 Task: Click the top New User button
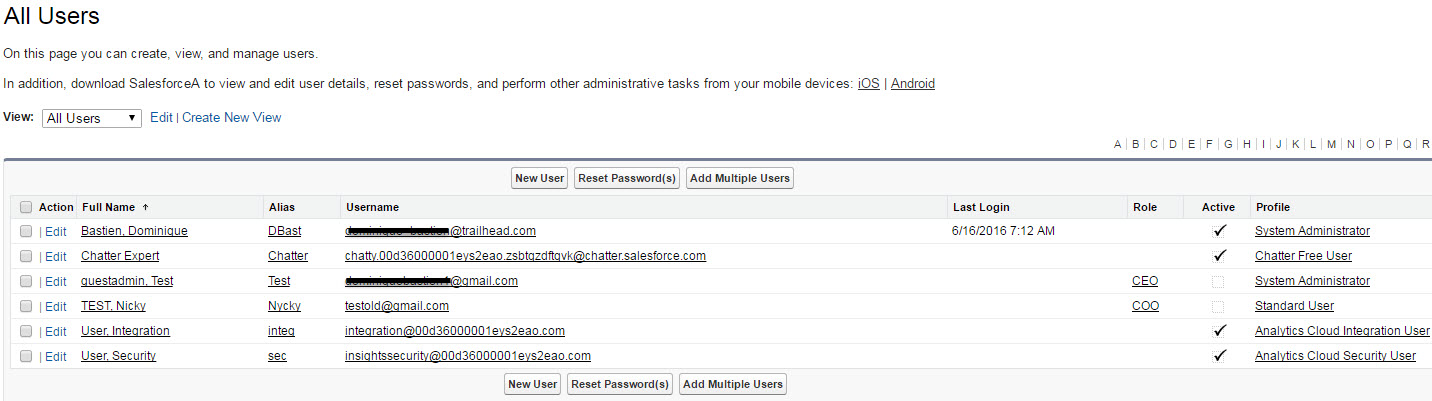(539, 179)
